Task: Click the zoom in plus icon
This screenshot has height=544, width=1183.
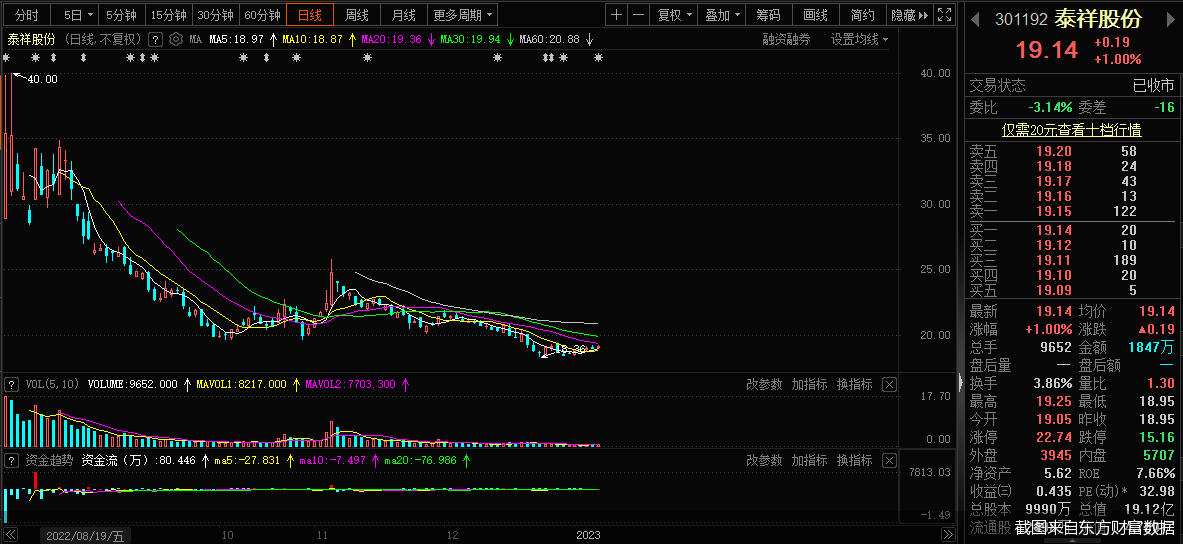Action: click(616, 15)
